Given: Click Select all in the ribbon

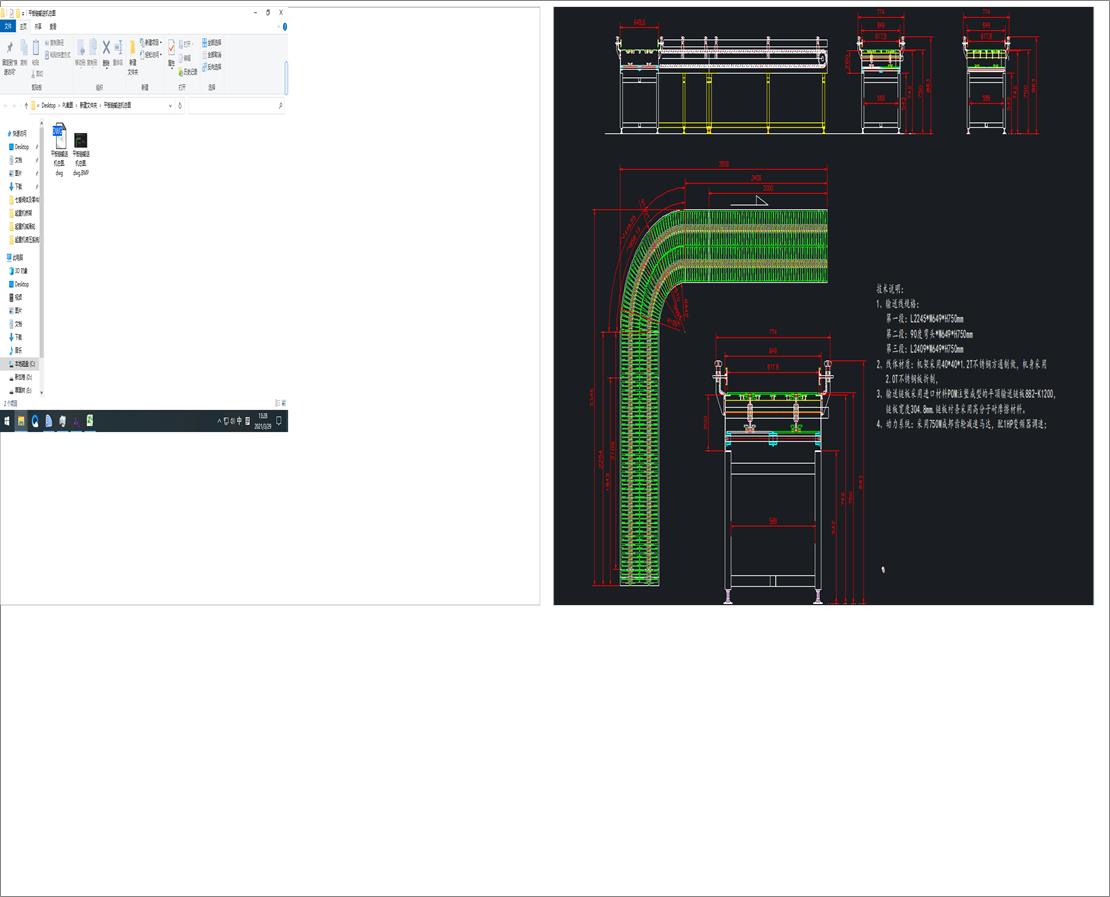Looking at the screenshot, I should [213, 42].
